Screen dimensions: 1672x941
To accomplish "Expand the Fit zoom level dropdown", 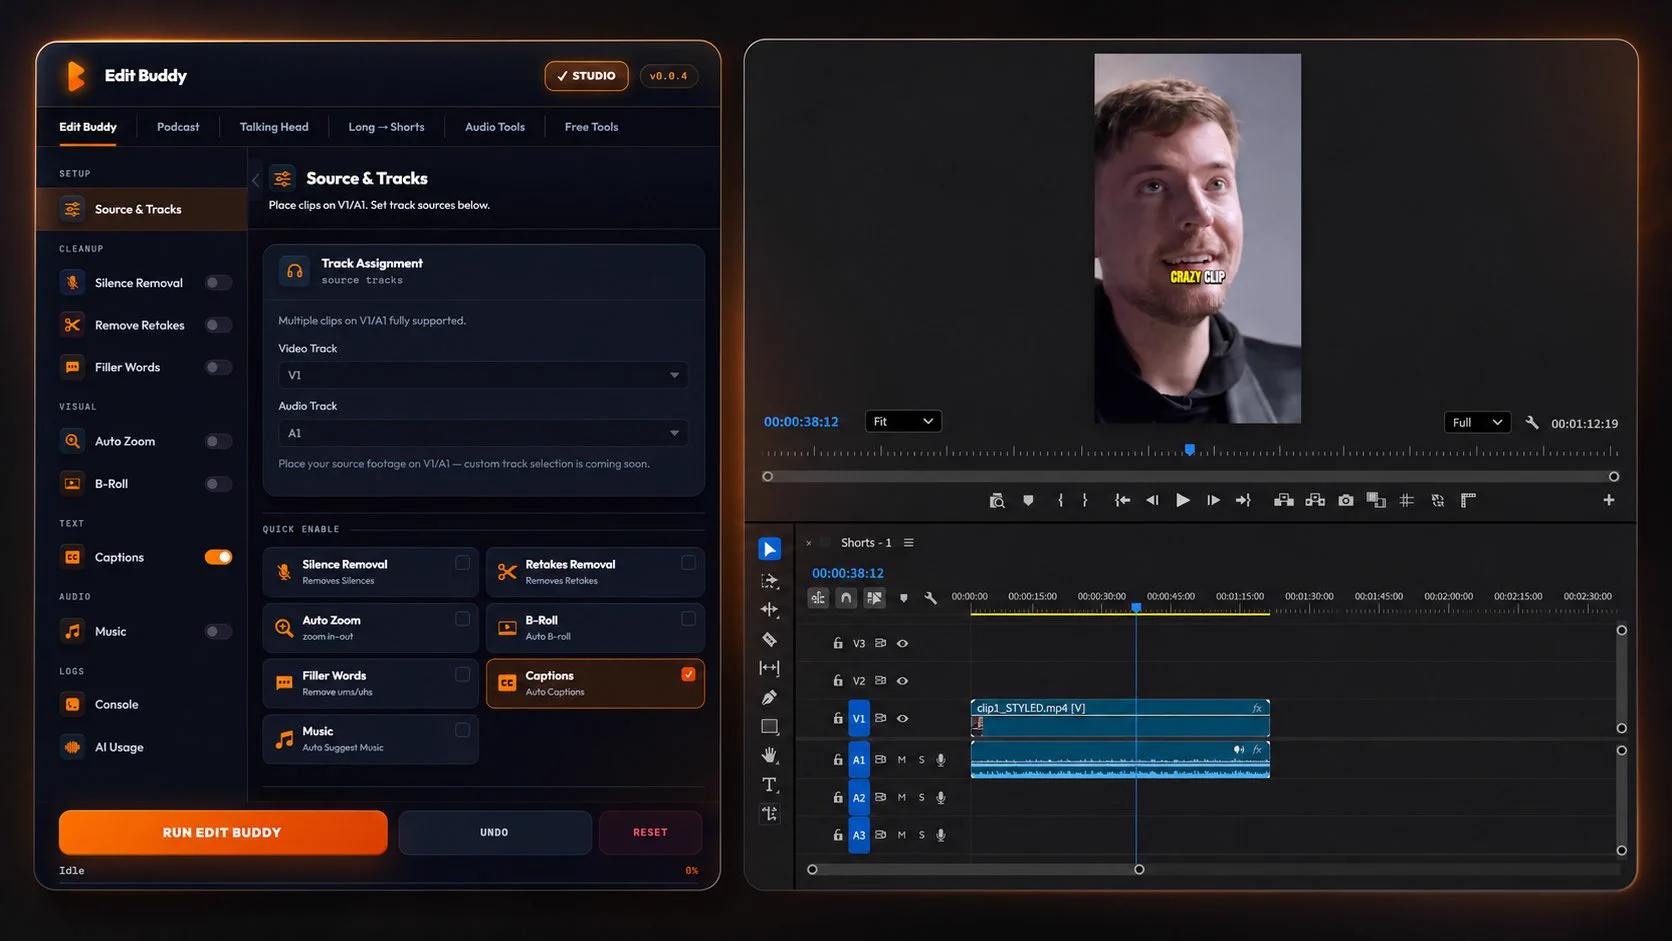I will pos(903,421).
